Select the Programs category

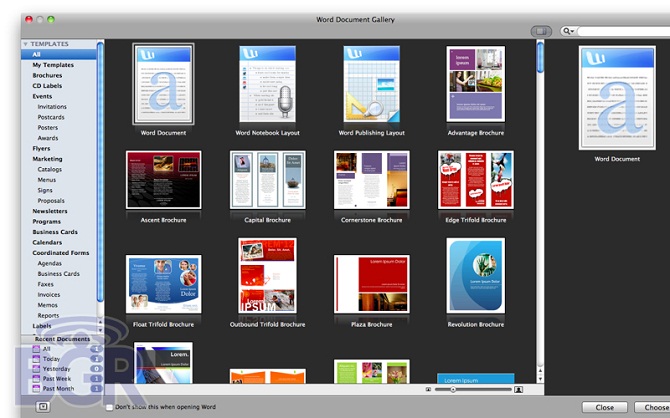[x=46, y=221]
